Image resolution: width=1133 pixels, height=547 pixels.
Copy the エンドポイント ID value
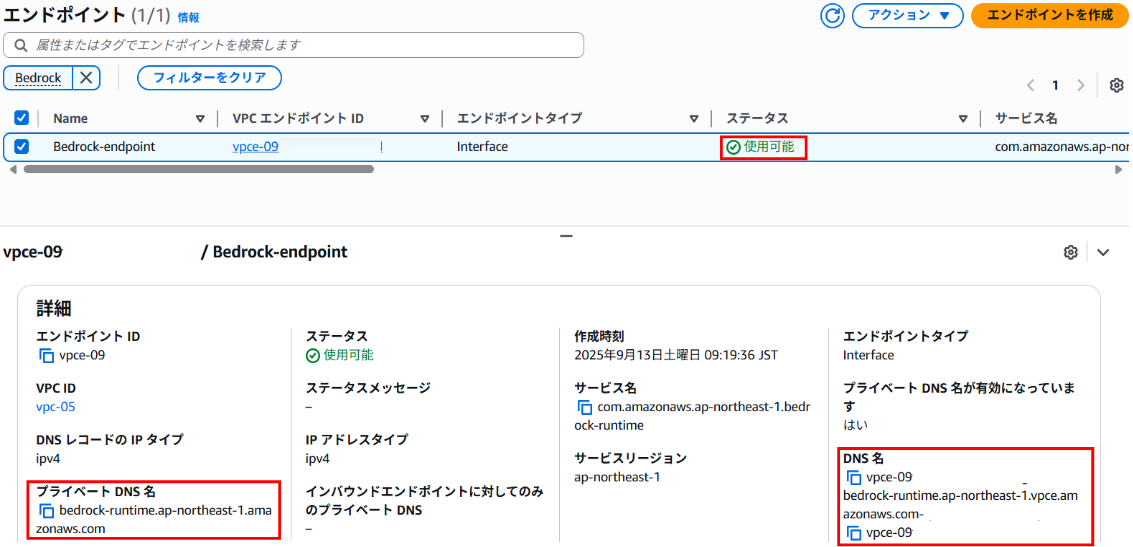46,356
